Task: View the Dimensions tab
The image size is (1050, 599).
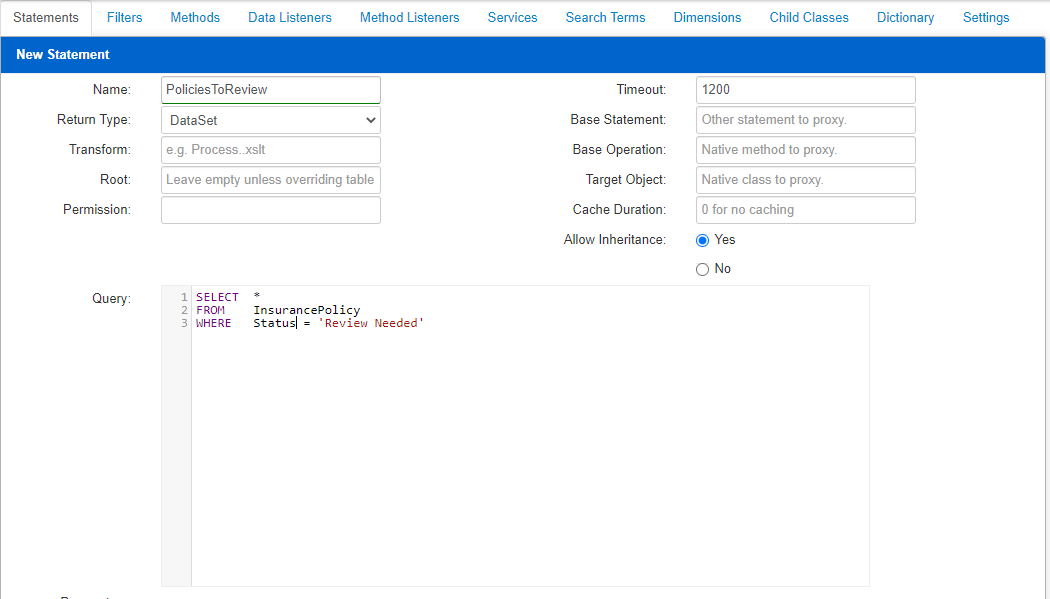Action: (707, 18)
